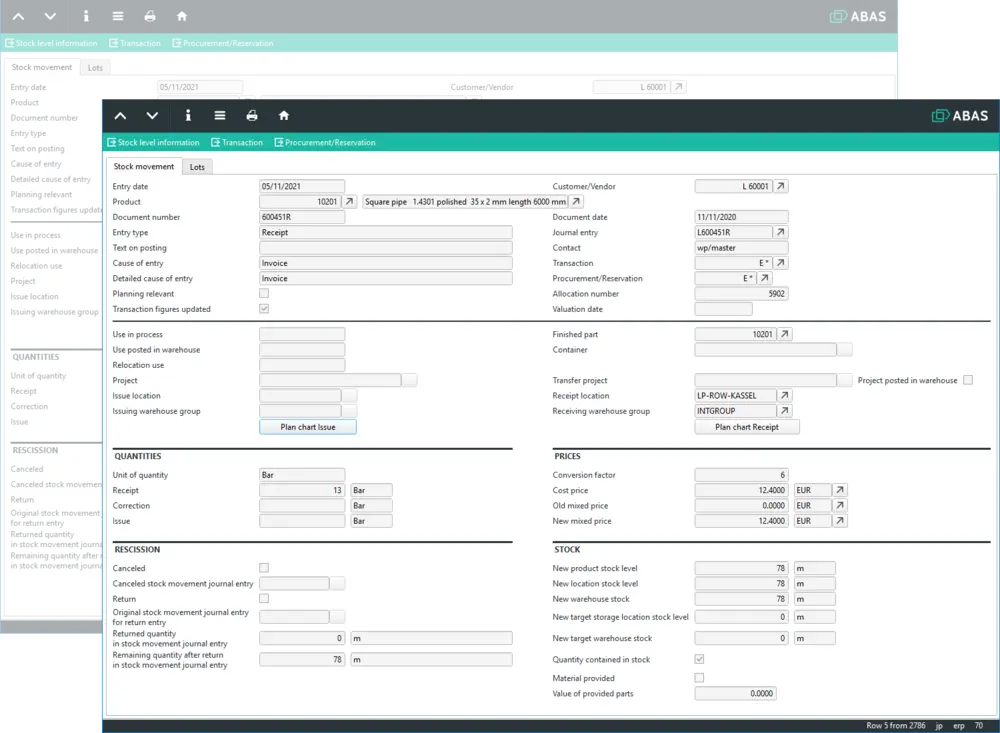
Task: Open Transaction link in background window
Action: point(135,43)
